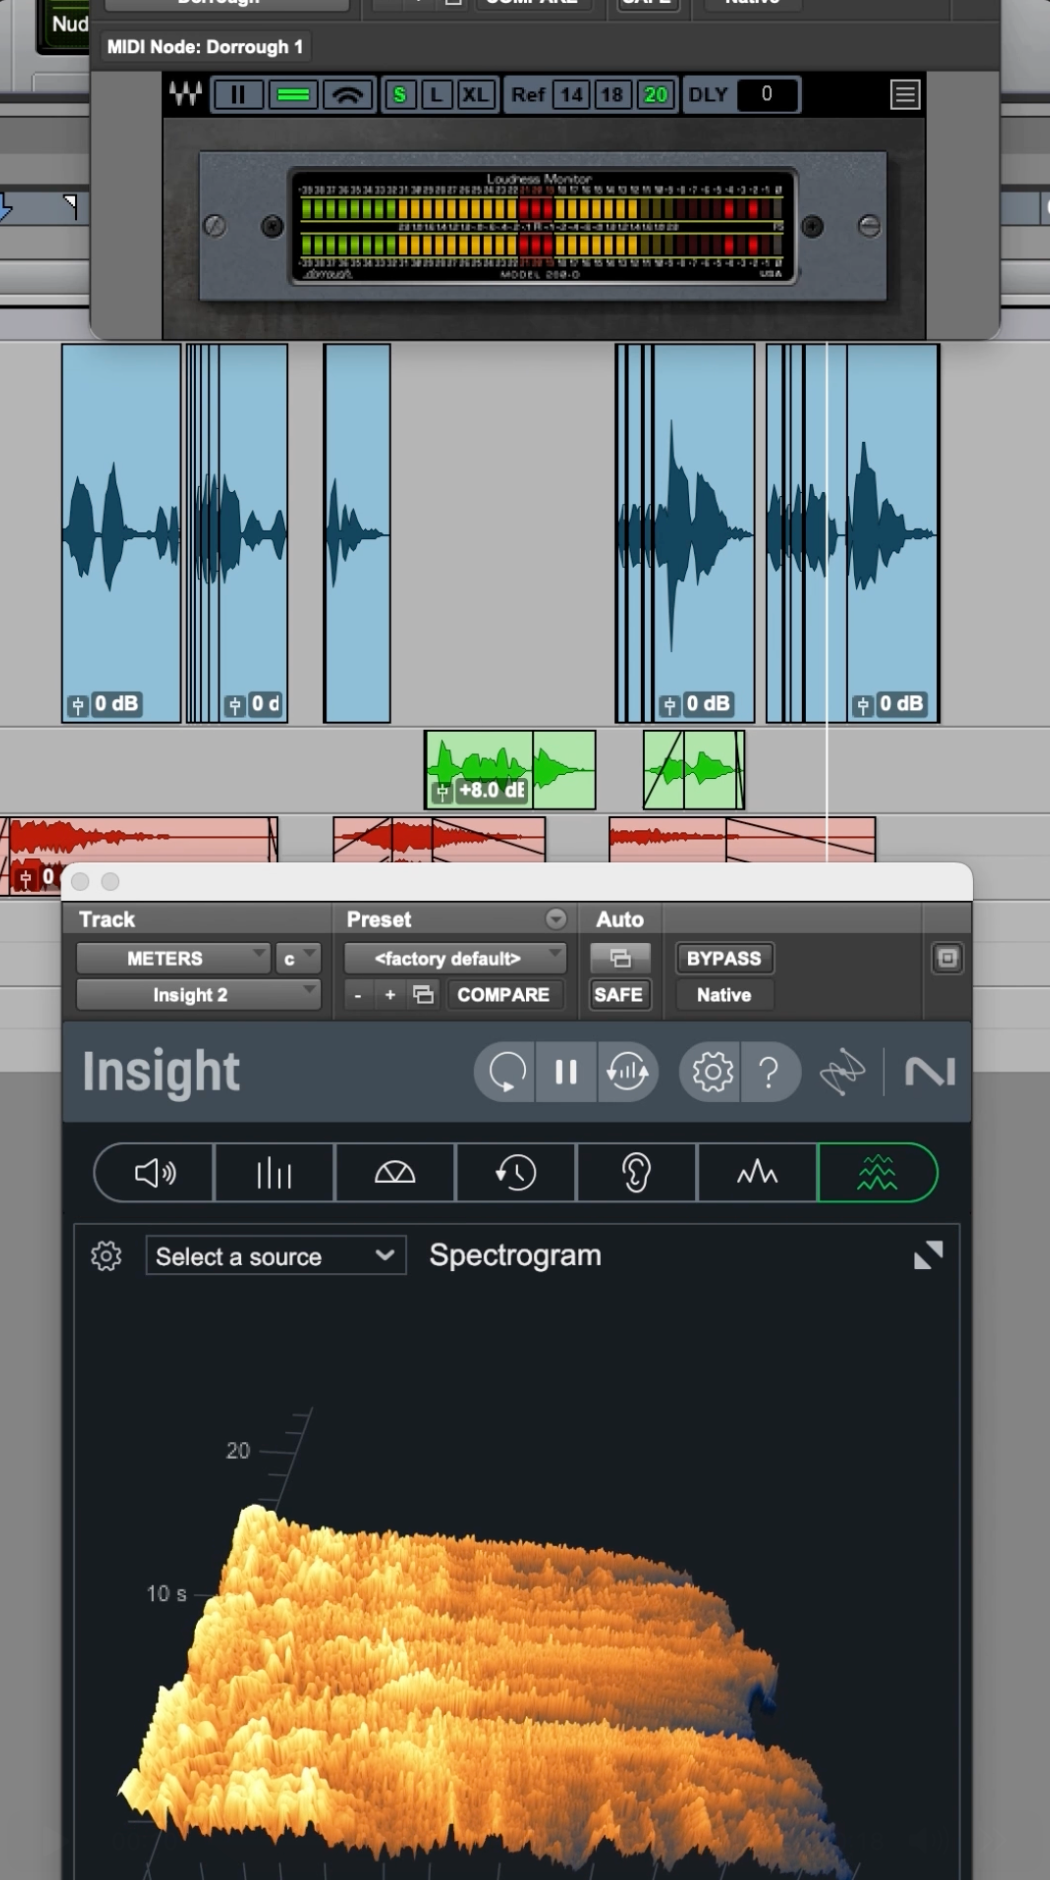Viewport: 1050px width, 1880px height.
Task: Open the Intelligibility ear module tab
Action: click(x=637, y=1172)
